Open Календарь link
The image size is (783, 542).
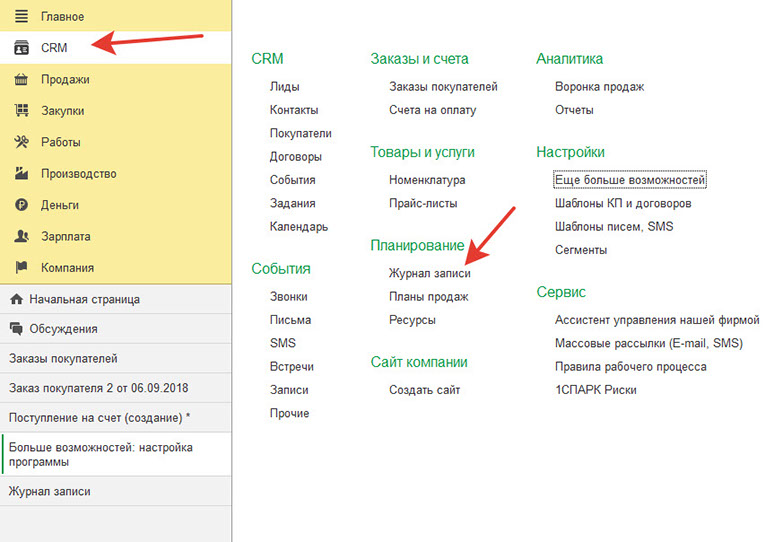click(x=299, y=227)
